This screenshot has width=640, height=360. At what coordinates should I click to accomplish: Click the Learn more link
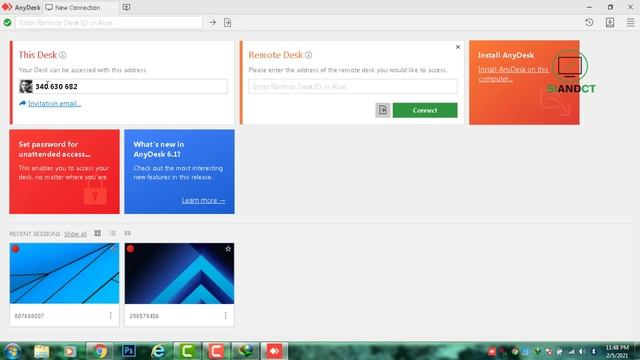203,200
